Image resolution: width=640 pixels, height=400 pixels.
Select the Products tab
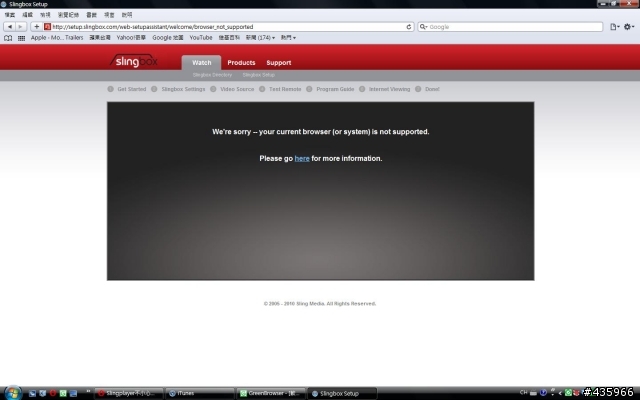pos(241,63)
